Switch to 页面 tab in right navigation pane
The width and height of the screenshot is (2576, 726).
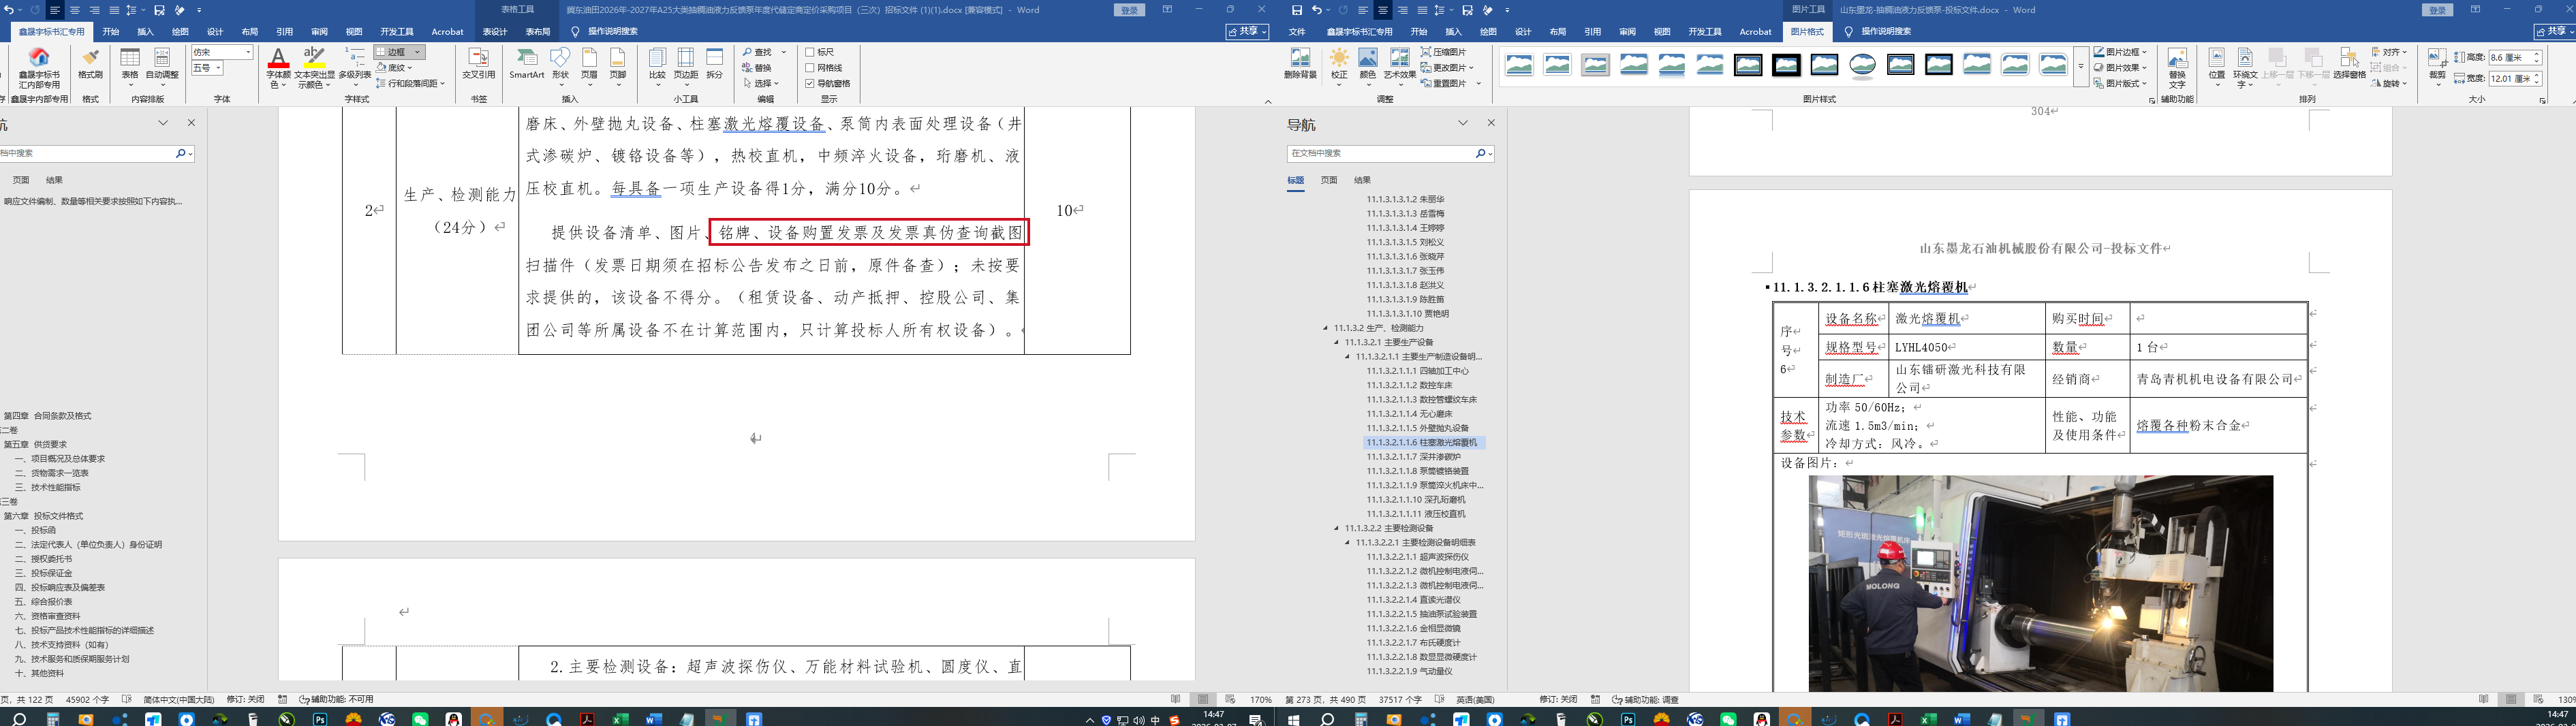pos(1329,180)
